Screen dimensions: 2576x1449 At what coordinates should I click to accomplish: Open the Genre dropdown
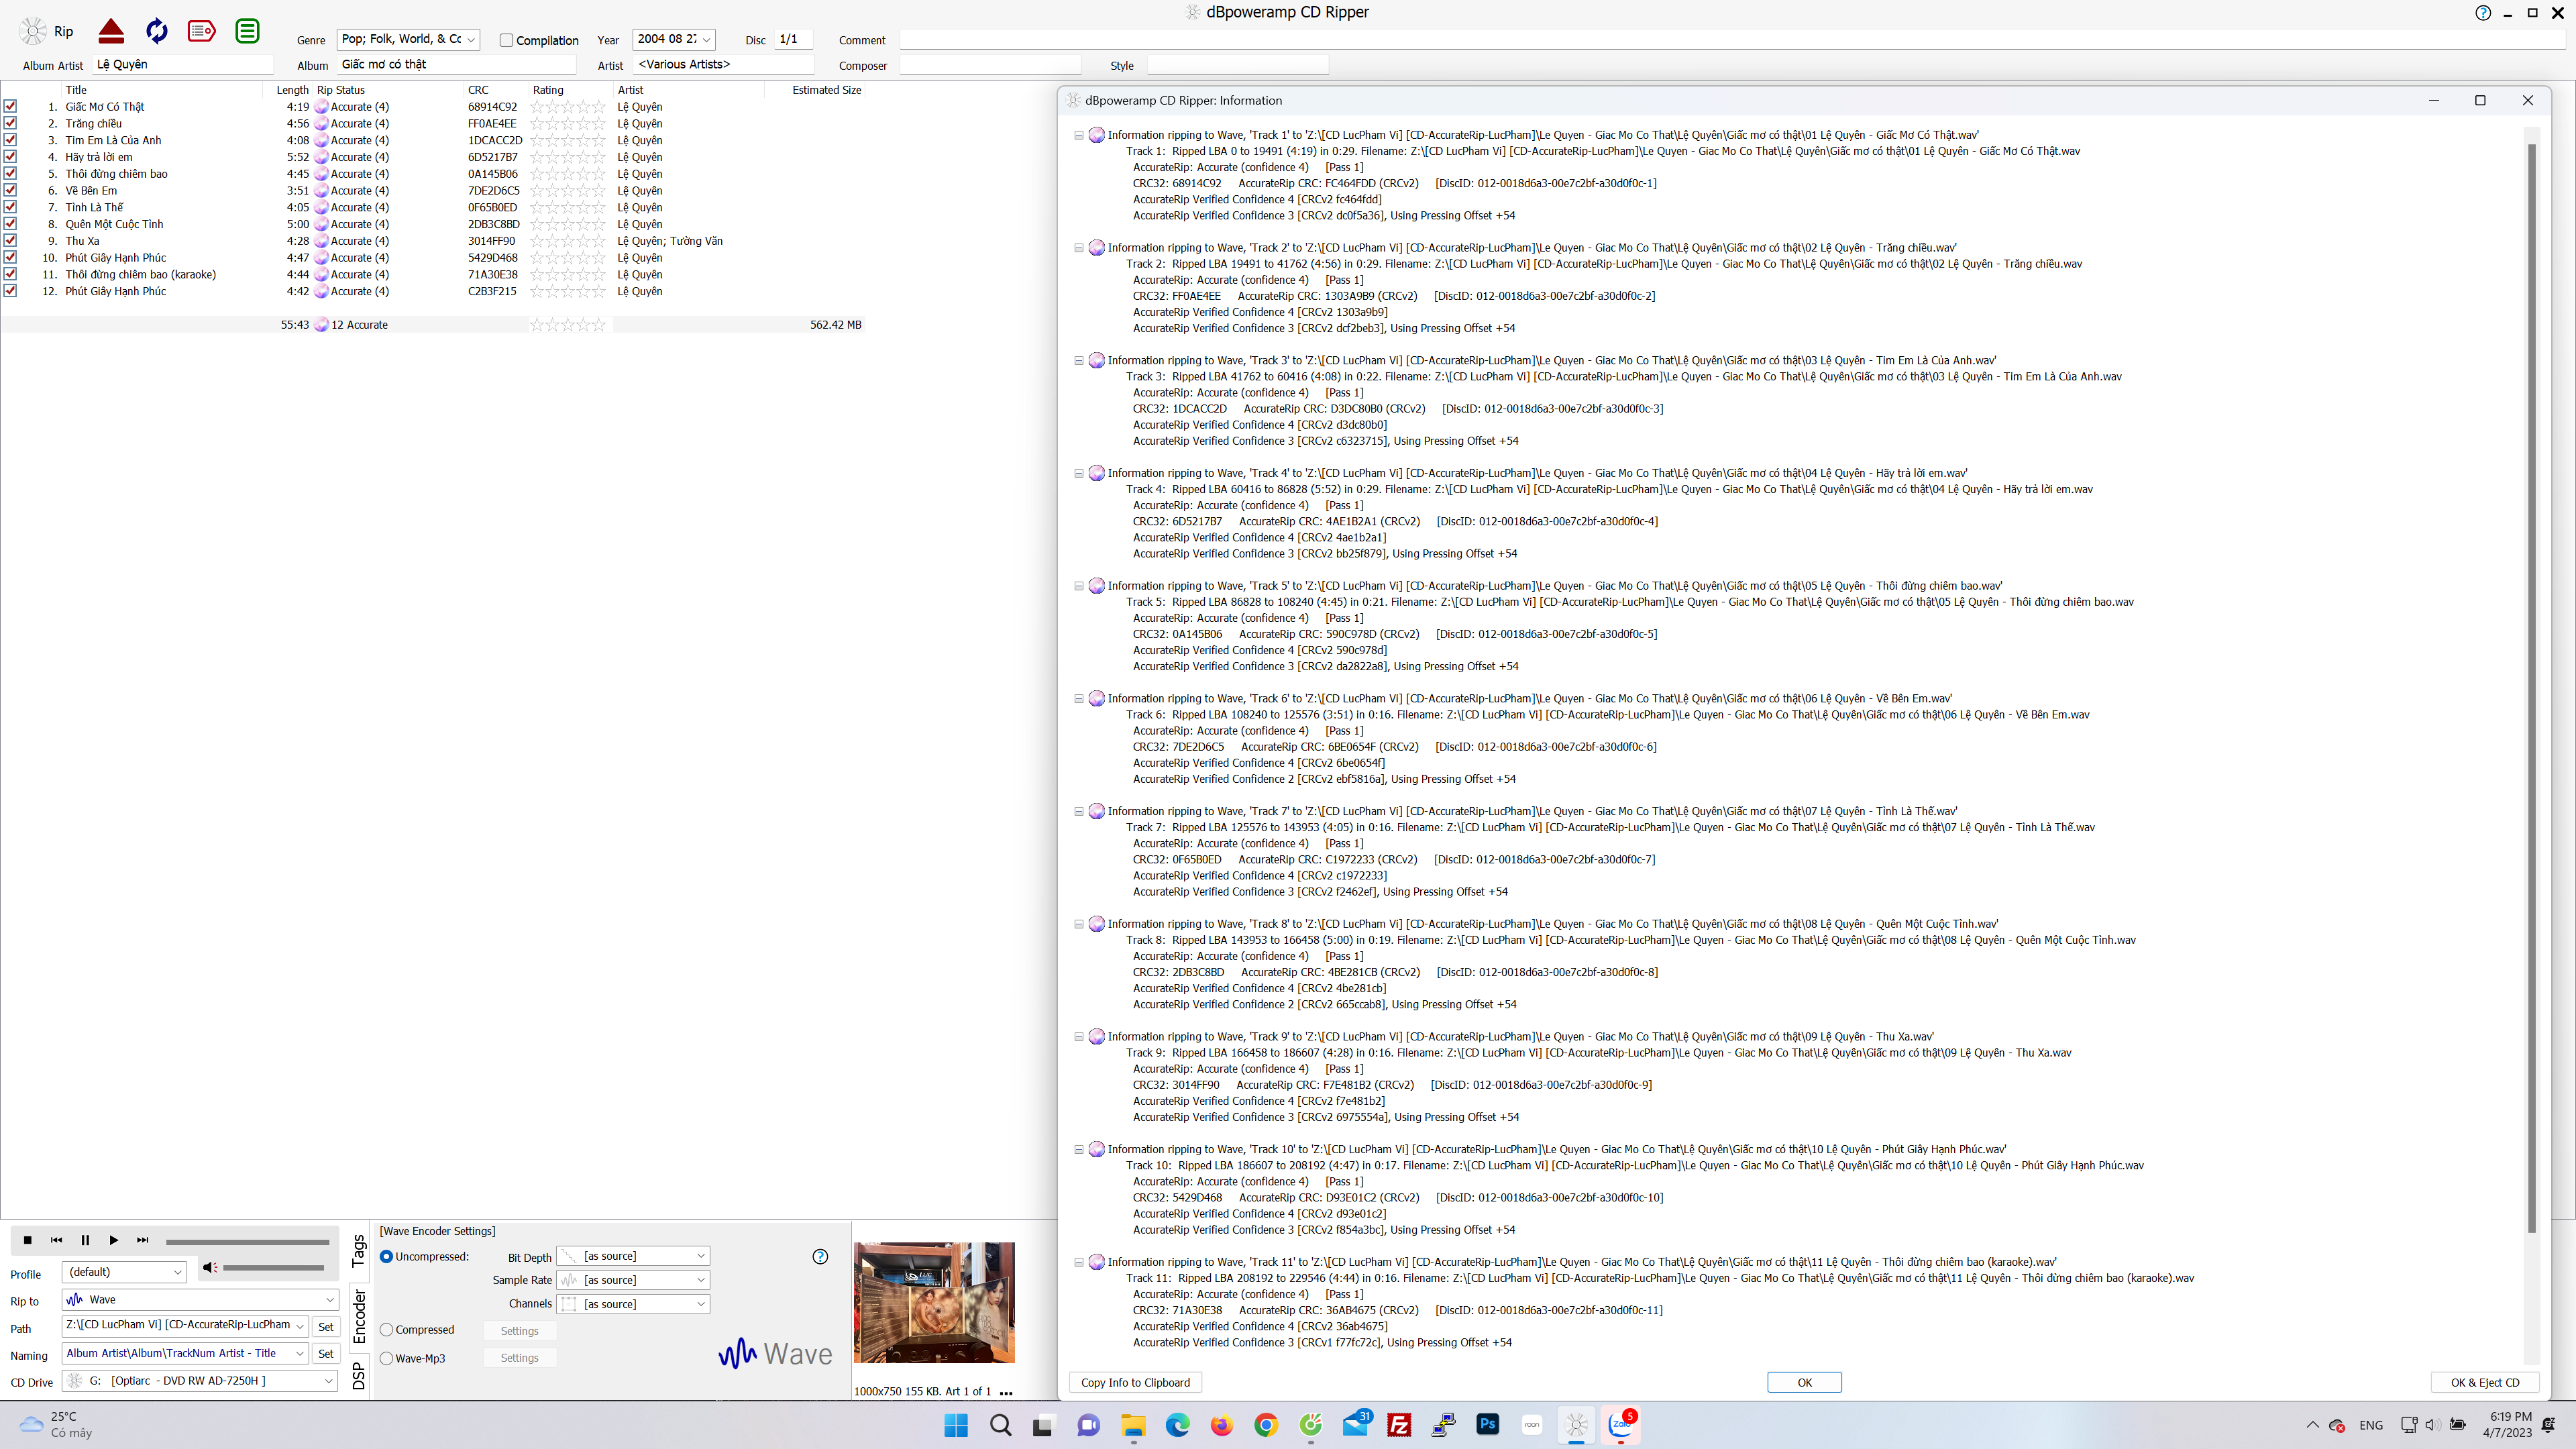tap(471, 39)
